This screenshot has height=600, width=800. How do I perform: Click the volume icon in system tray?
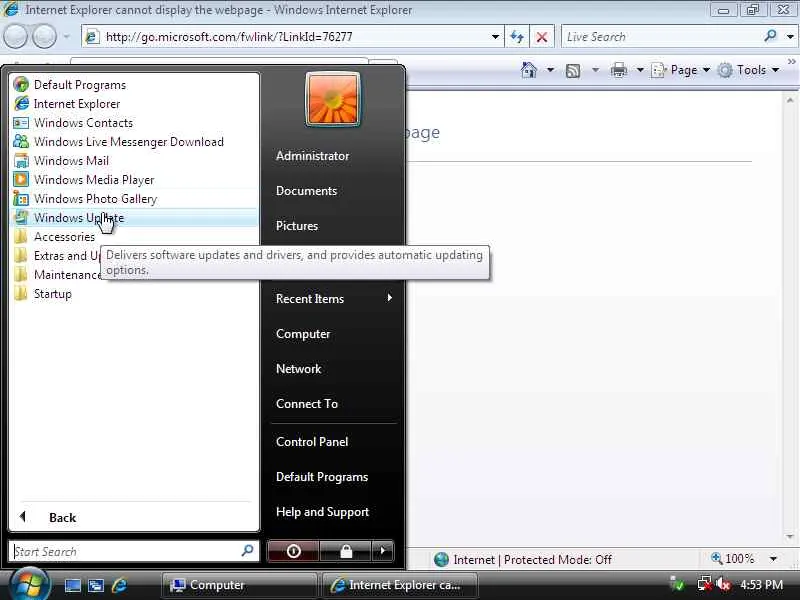coord(723,585)
